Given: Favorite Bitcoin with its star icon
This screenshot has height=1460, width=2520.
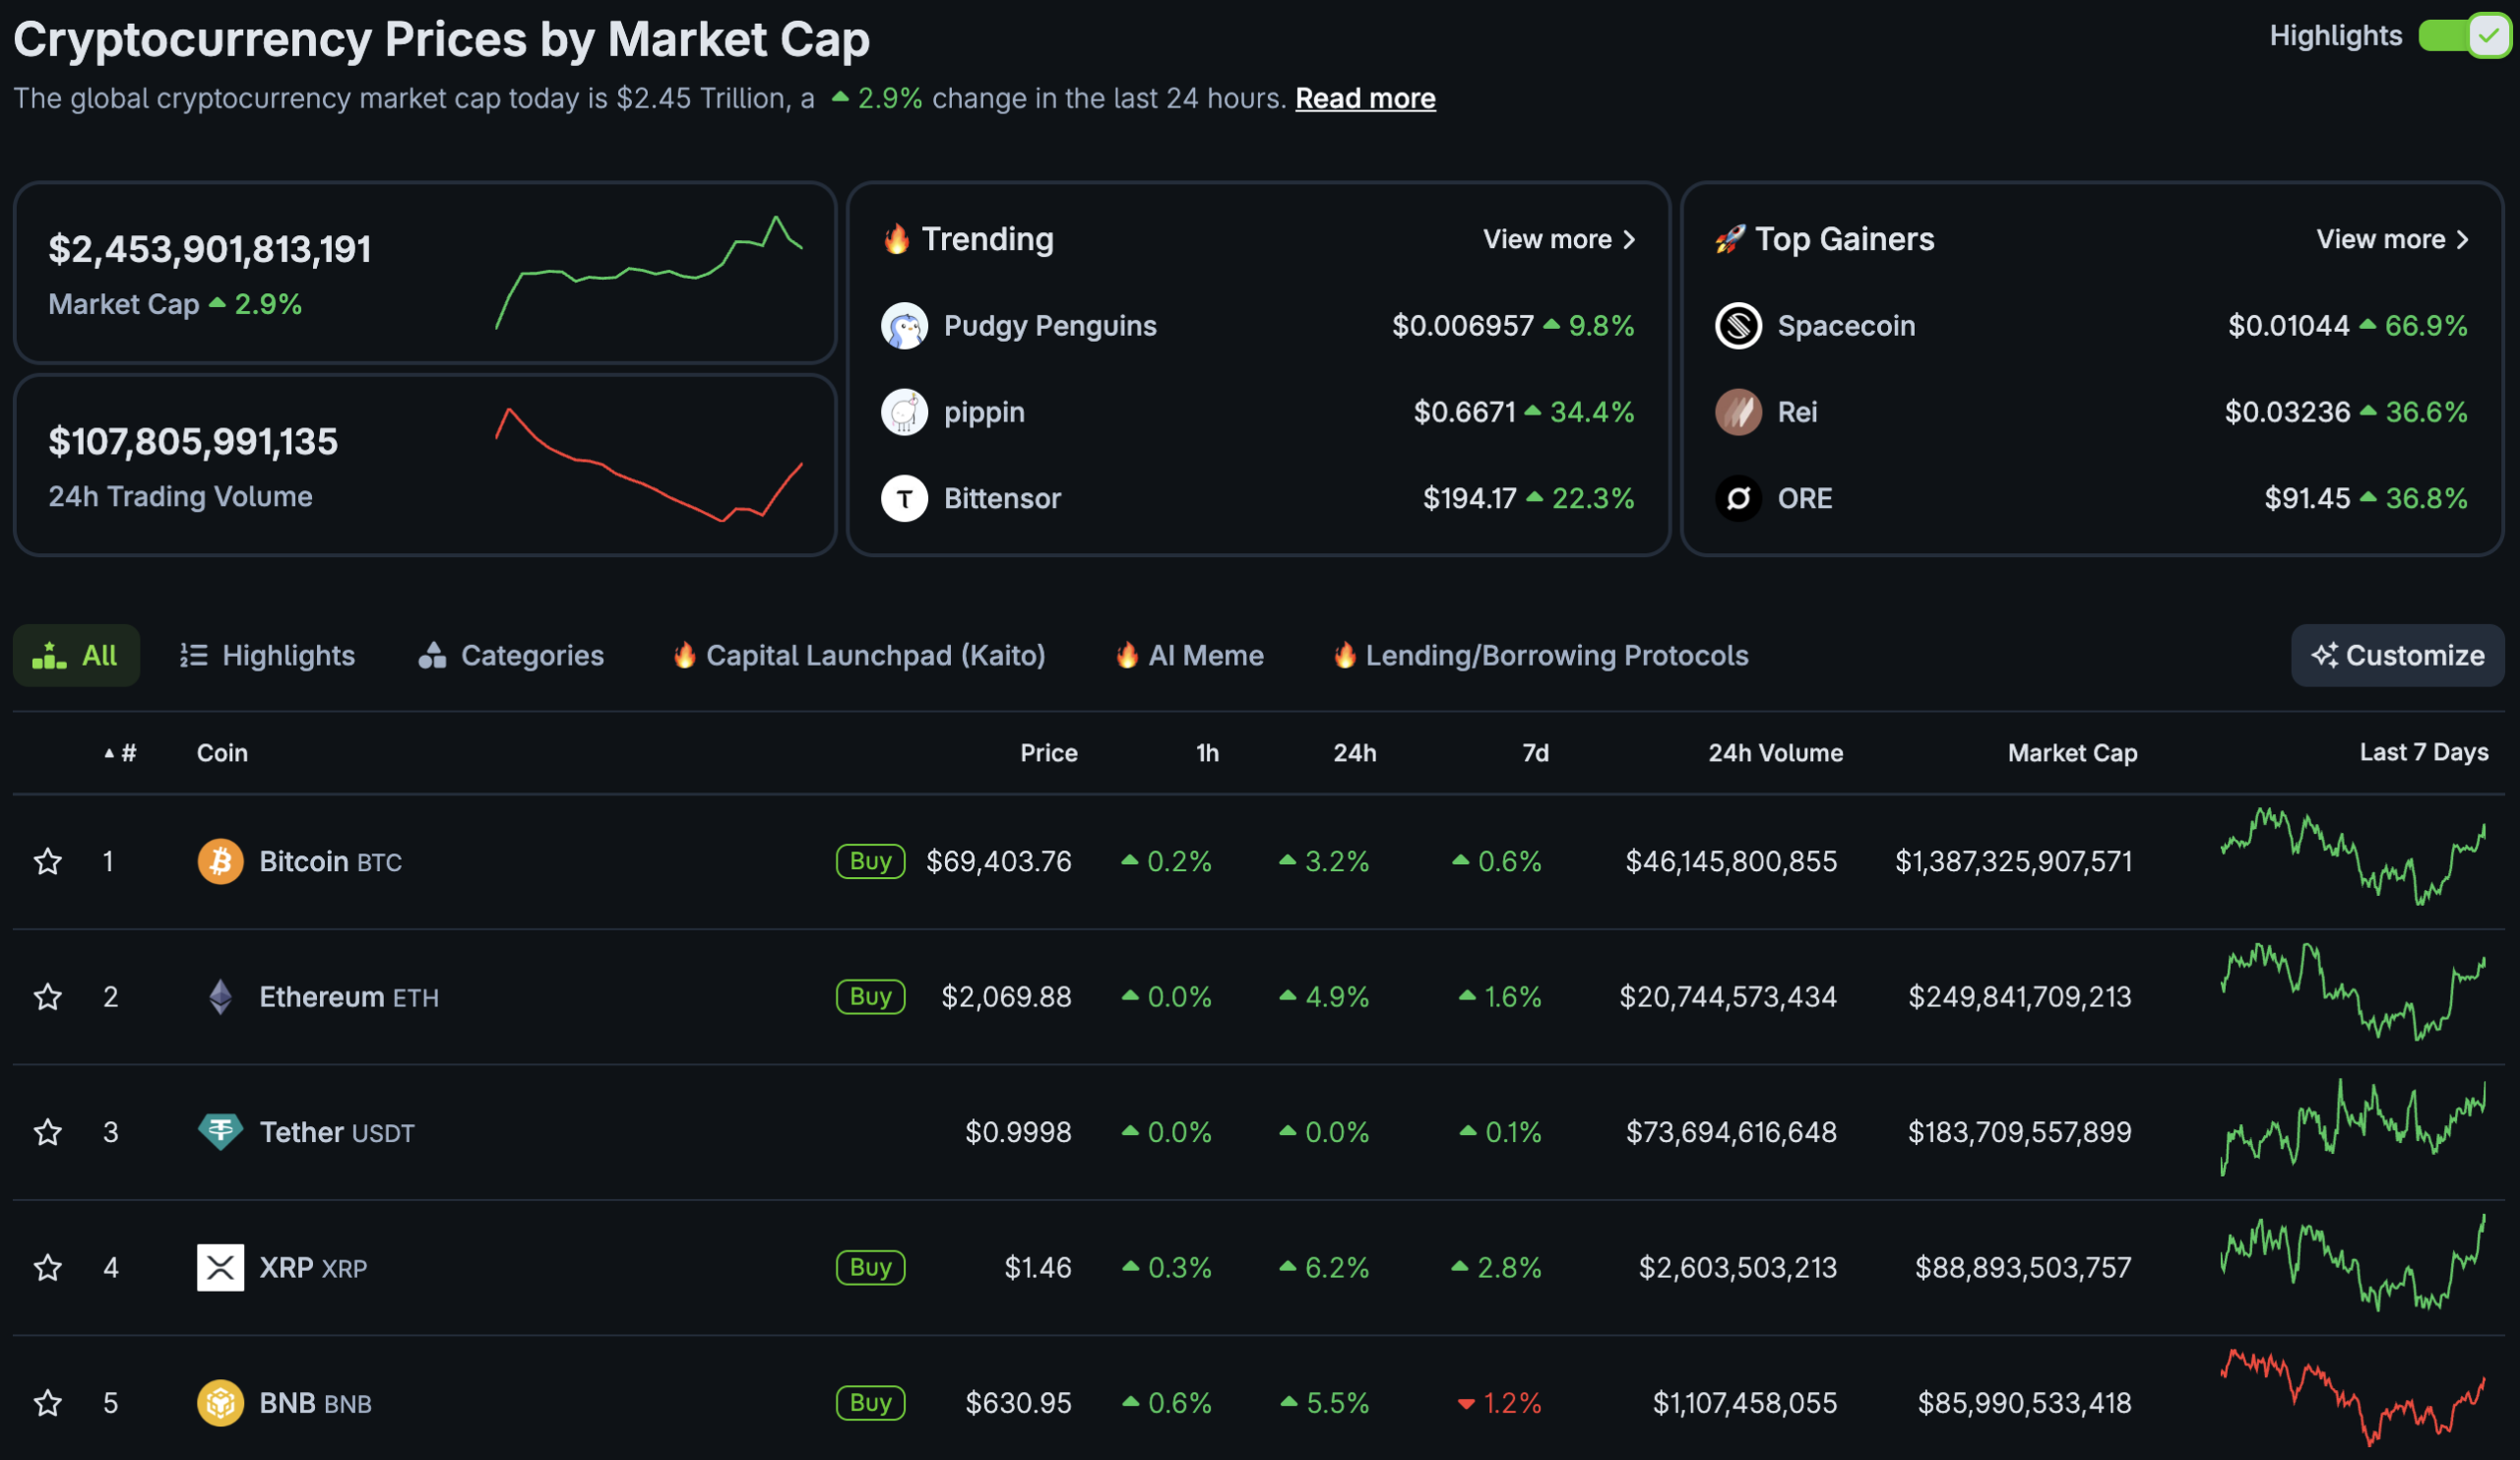Looking at the screenshot, I should click(47, 861).
